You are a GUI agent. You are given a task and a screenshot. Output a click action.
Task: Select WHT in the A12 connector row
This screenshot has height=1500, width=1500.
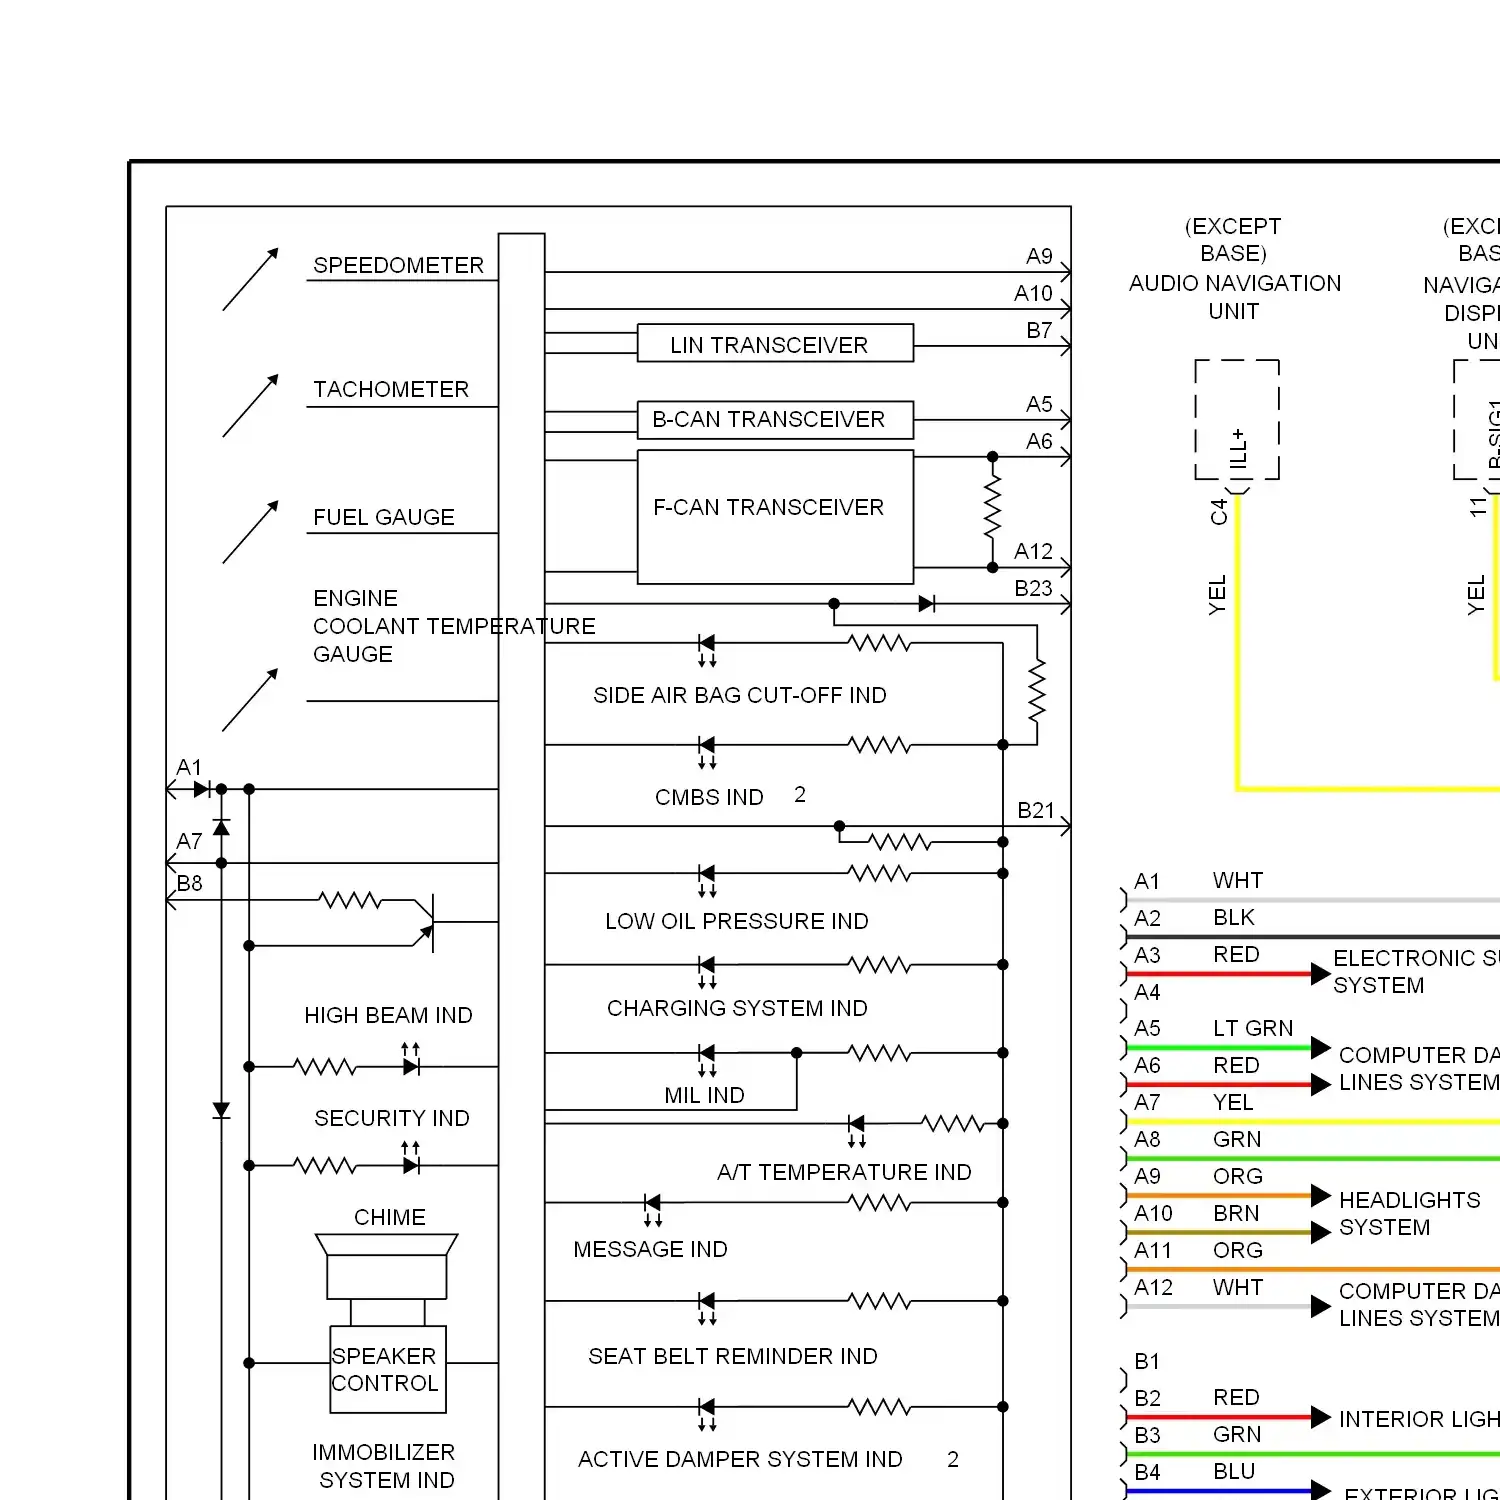pyautogui.click(x=1238, y=1287)
